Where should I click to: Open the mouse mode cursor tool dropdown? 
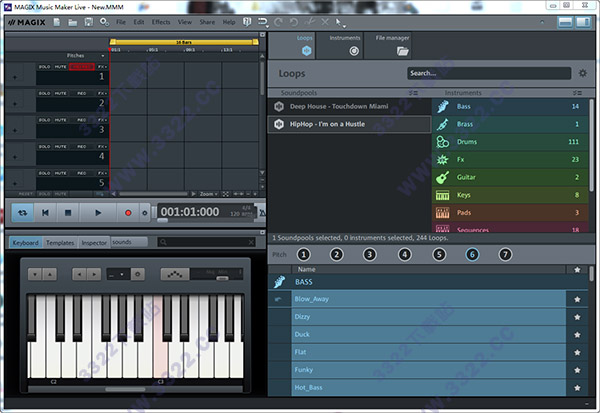click(x=340, y=23)
